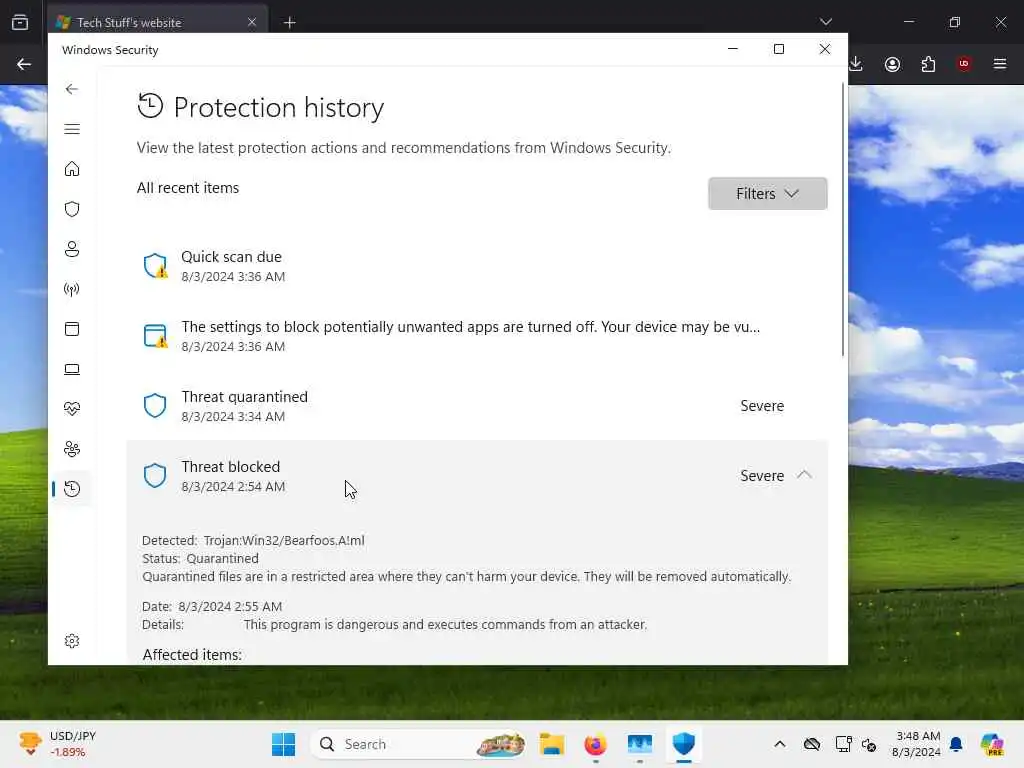Image resolution: width=1024 pixels, height=768 pixels.
Task: Open the USD/JPY widget on taskbar
Action: click(57, 744)
